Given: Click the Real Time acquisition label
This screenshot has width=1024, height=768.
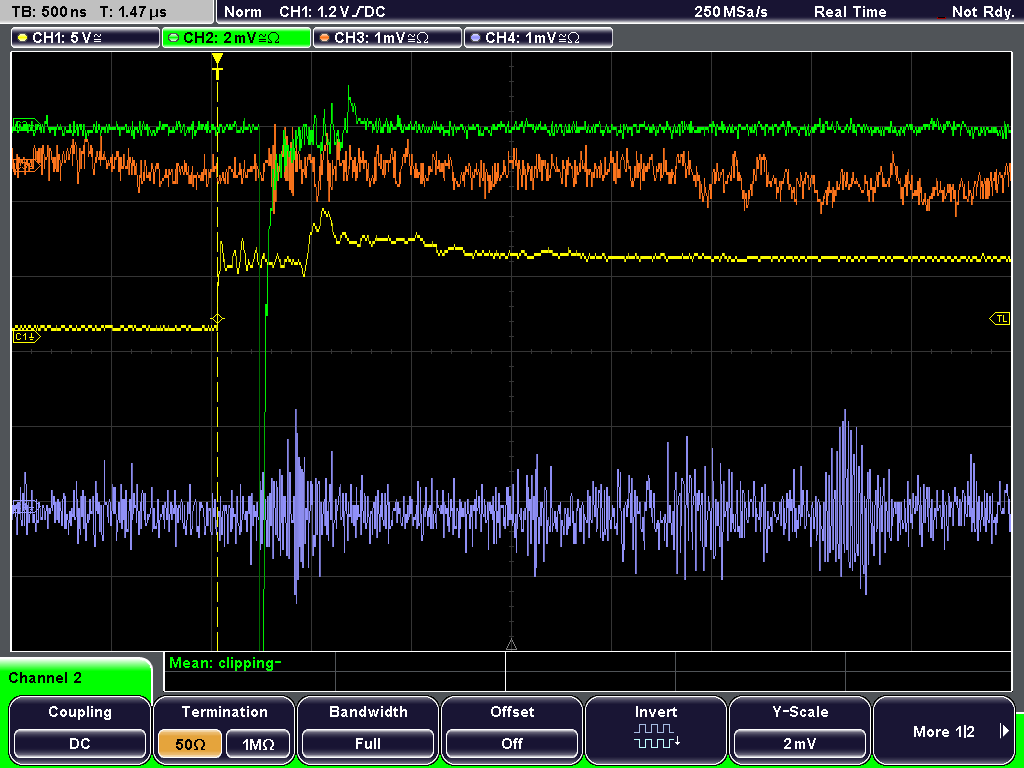Looking at the screenshot, I should click(850, 12).
